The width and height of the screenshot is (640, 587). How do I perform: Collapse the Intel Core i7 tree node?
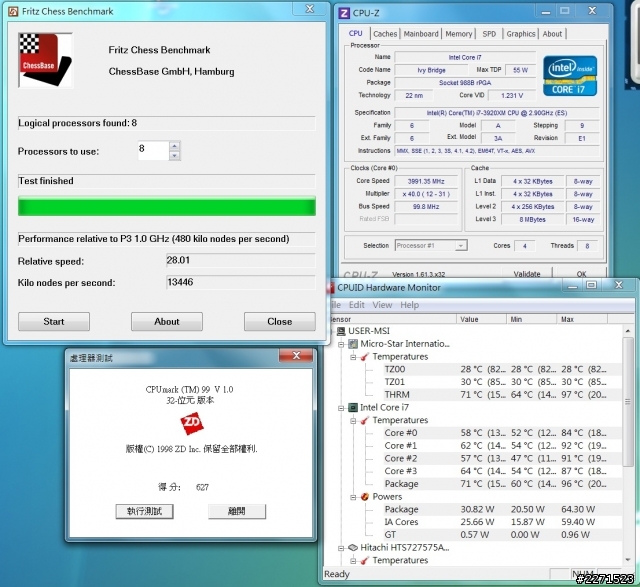341,408
